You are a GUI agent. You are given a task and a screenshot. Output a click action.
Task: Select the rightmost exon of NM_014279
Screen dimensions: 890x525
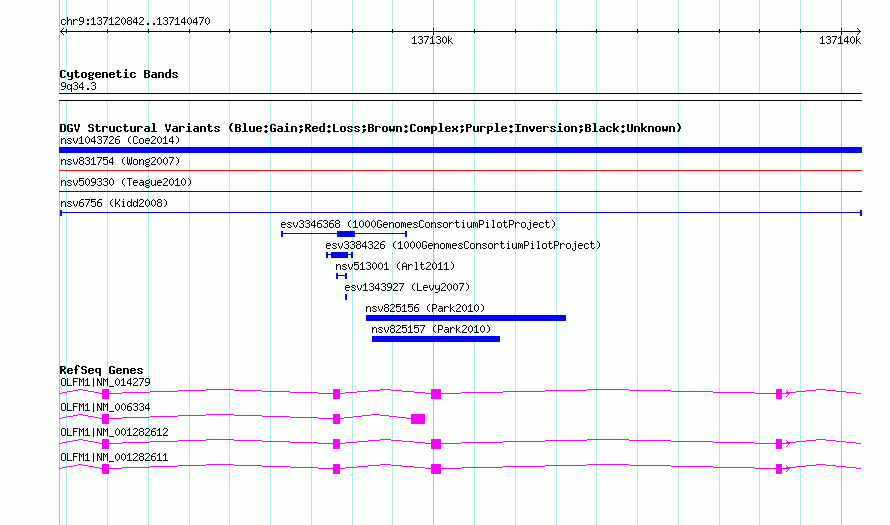point(779,394)
